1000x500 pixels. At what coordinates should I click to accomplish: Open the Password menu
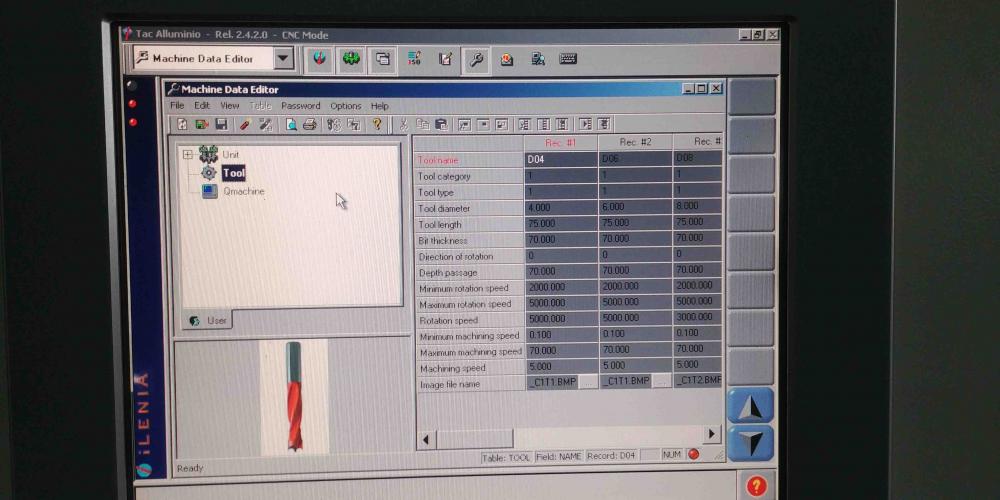(300, 106)
